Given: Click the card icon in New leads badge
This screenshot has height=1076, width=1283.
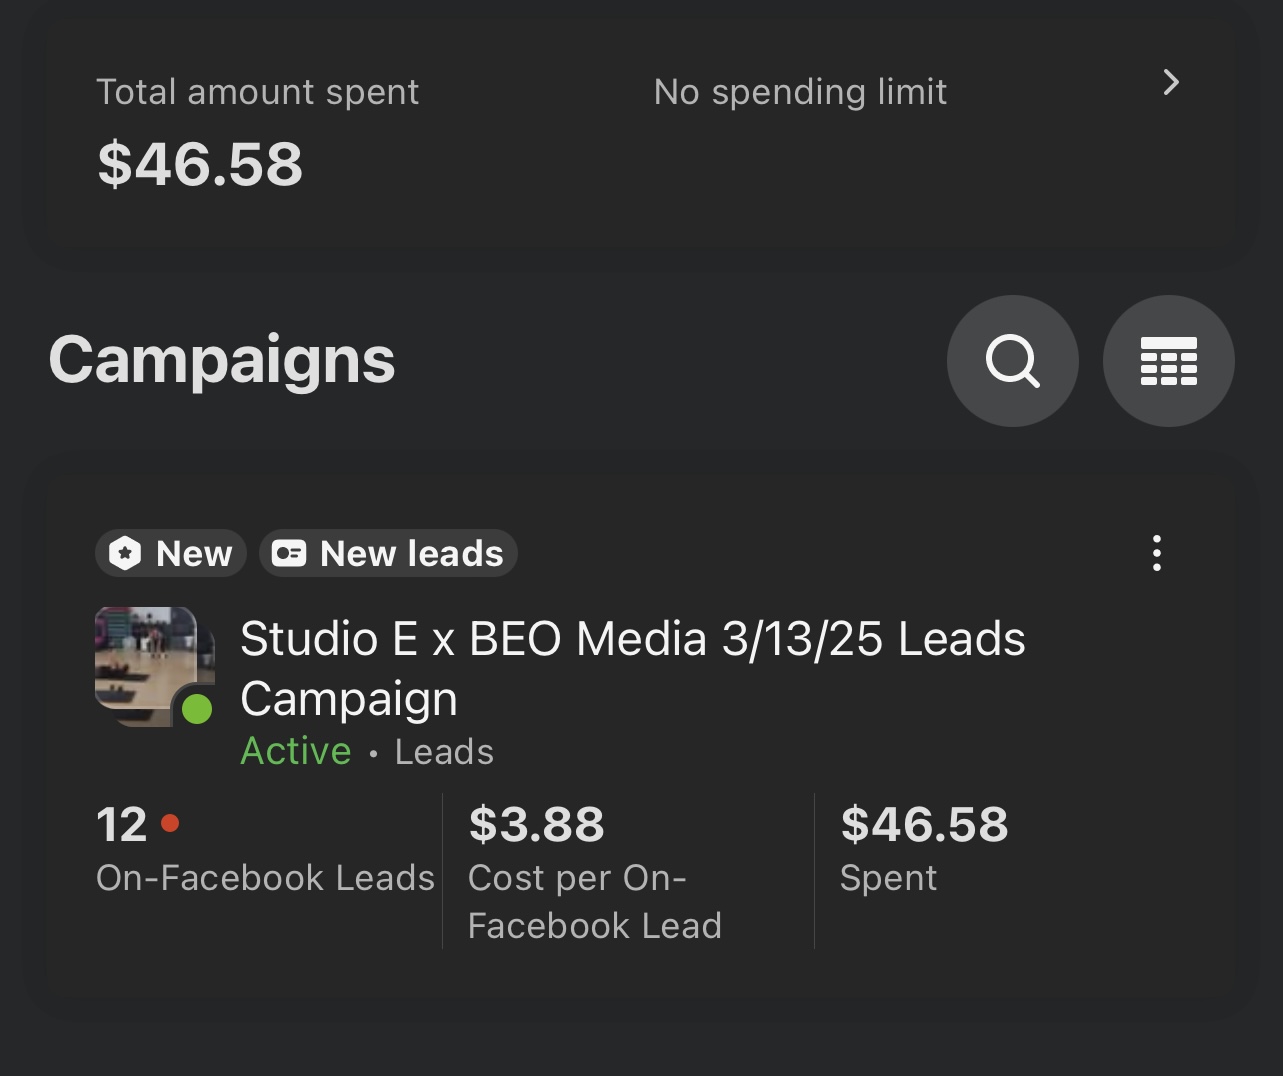Looking at the screenshot, I should 289,553.
